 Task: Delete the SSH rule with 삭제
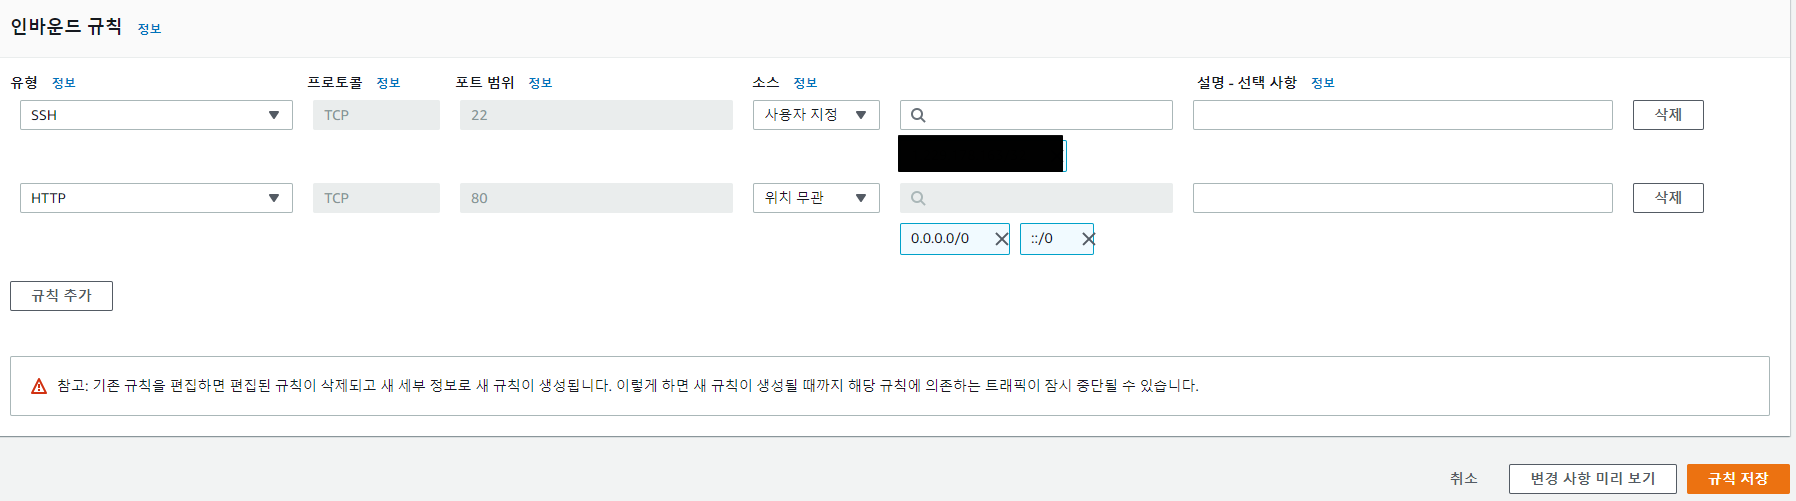(x=1668, y=115)
